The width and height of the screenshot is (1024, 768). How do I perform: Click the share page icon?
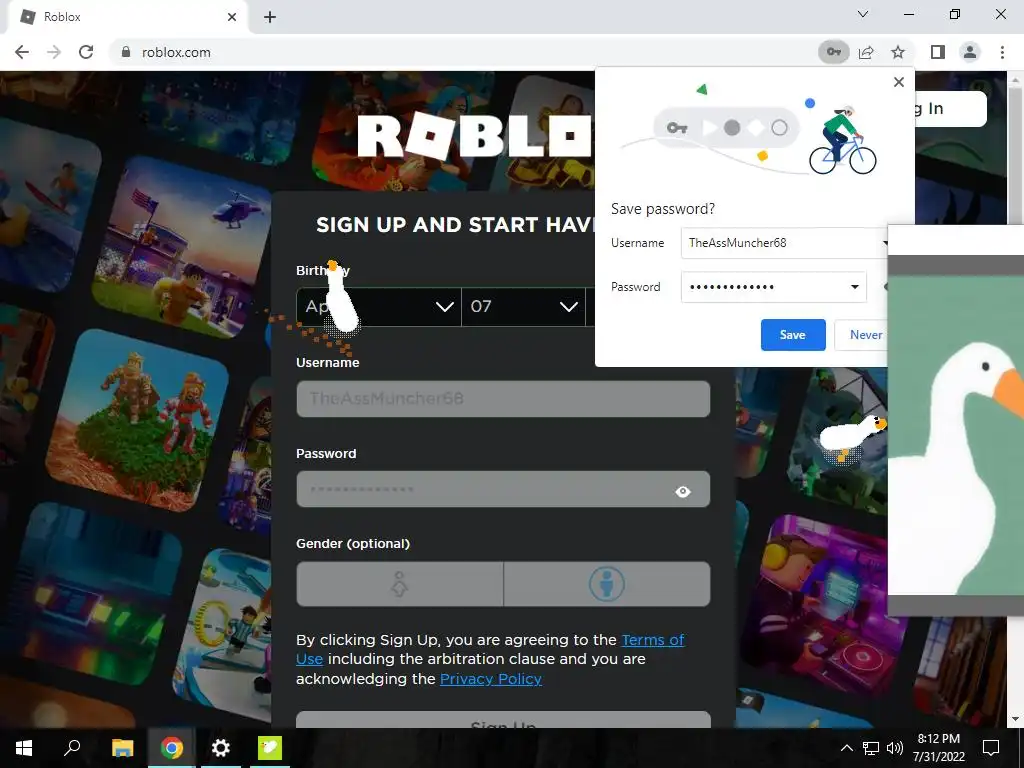coord(866,52)
